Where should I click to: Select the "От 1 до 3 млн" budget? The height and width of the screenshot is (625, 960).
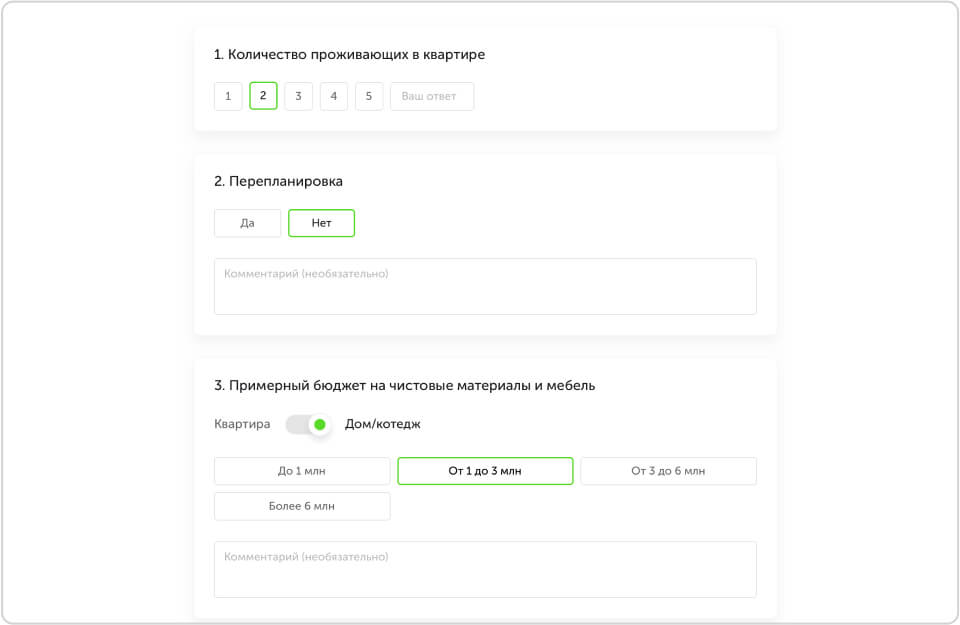[x=485, y=471]
